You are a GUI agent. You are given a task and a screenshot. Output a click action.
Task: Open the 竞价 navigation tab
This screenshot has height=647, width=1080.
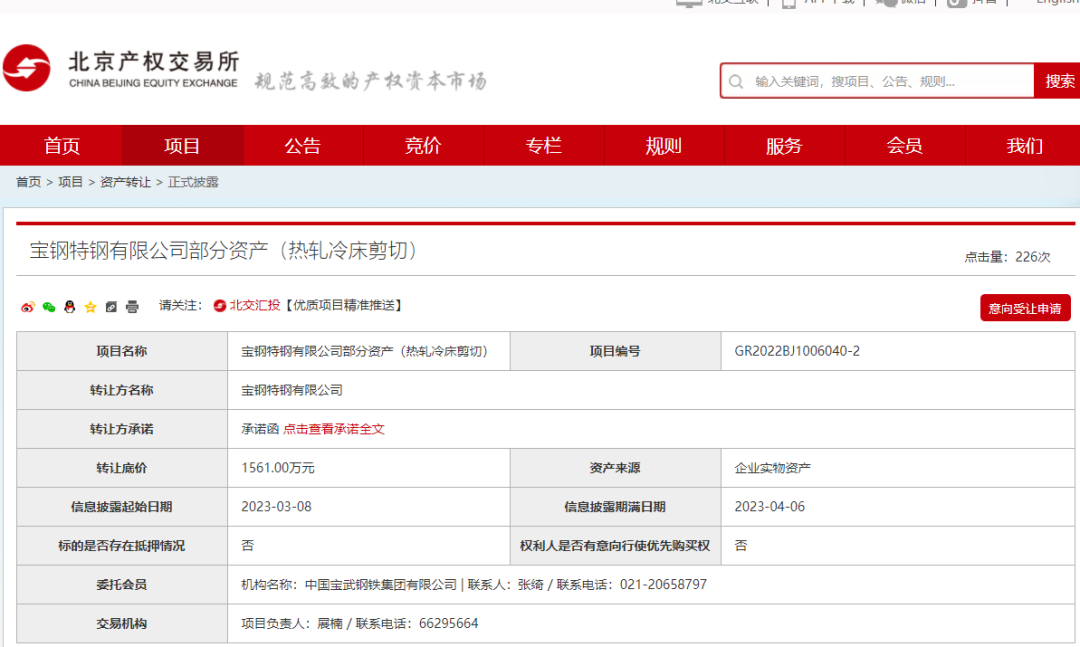423,145
